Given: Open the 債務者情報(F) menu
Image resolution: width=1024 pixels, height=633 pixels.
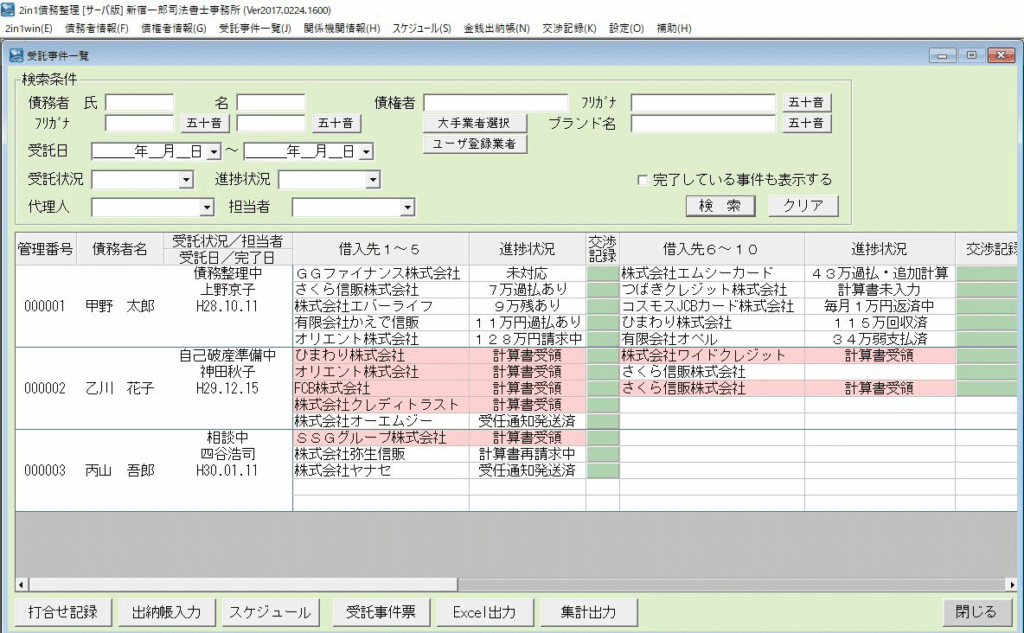Looking at the screenshot, I should (97, 28).
